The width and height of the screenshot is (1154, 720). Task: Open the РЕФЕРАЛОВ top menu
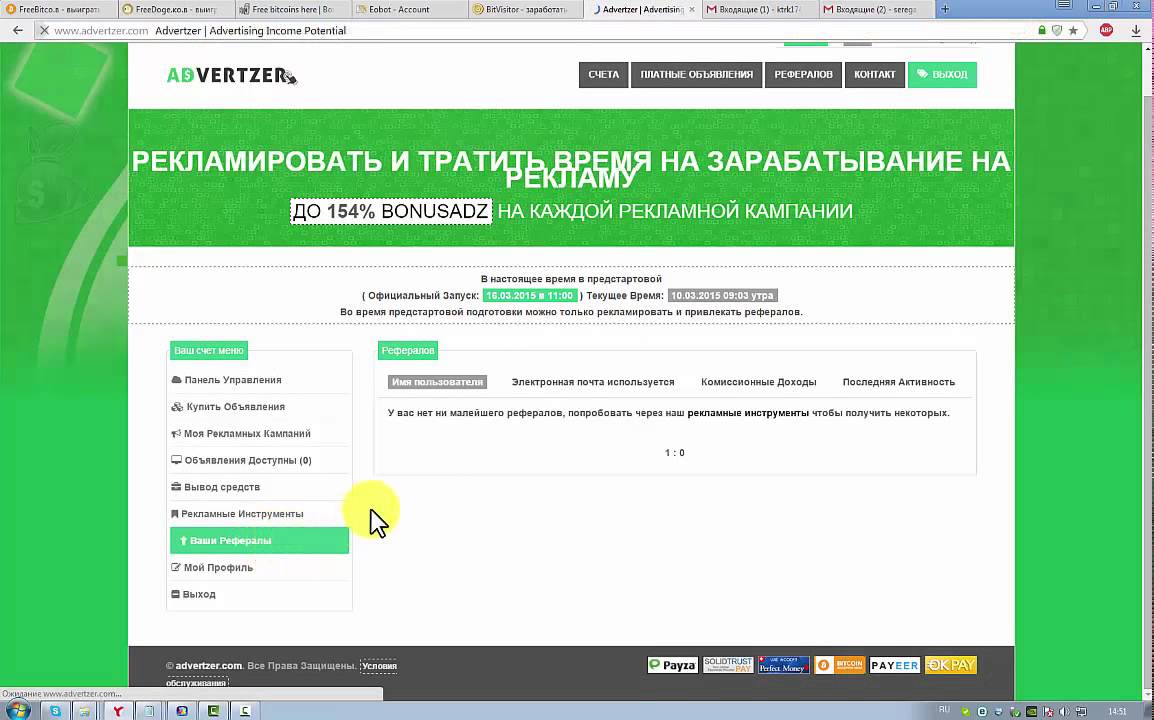(x=803, y=74)
